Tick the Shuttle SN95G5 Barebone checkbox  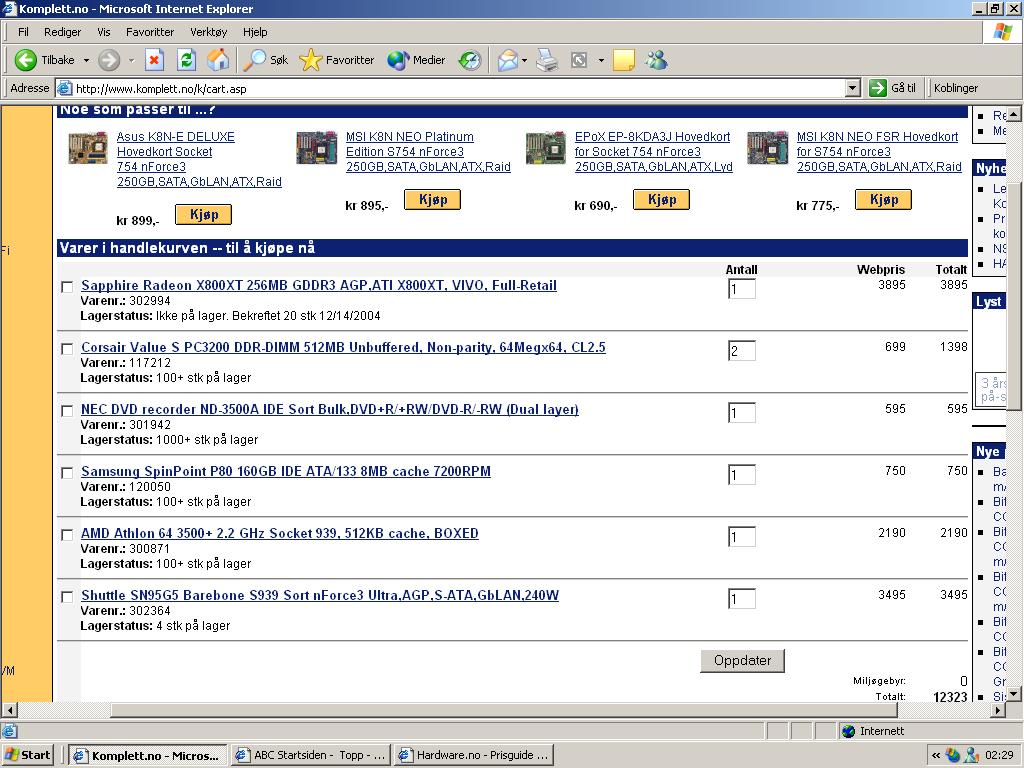[67, 597]
